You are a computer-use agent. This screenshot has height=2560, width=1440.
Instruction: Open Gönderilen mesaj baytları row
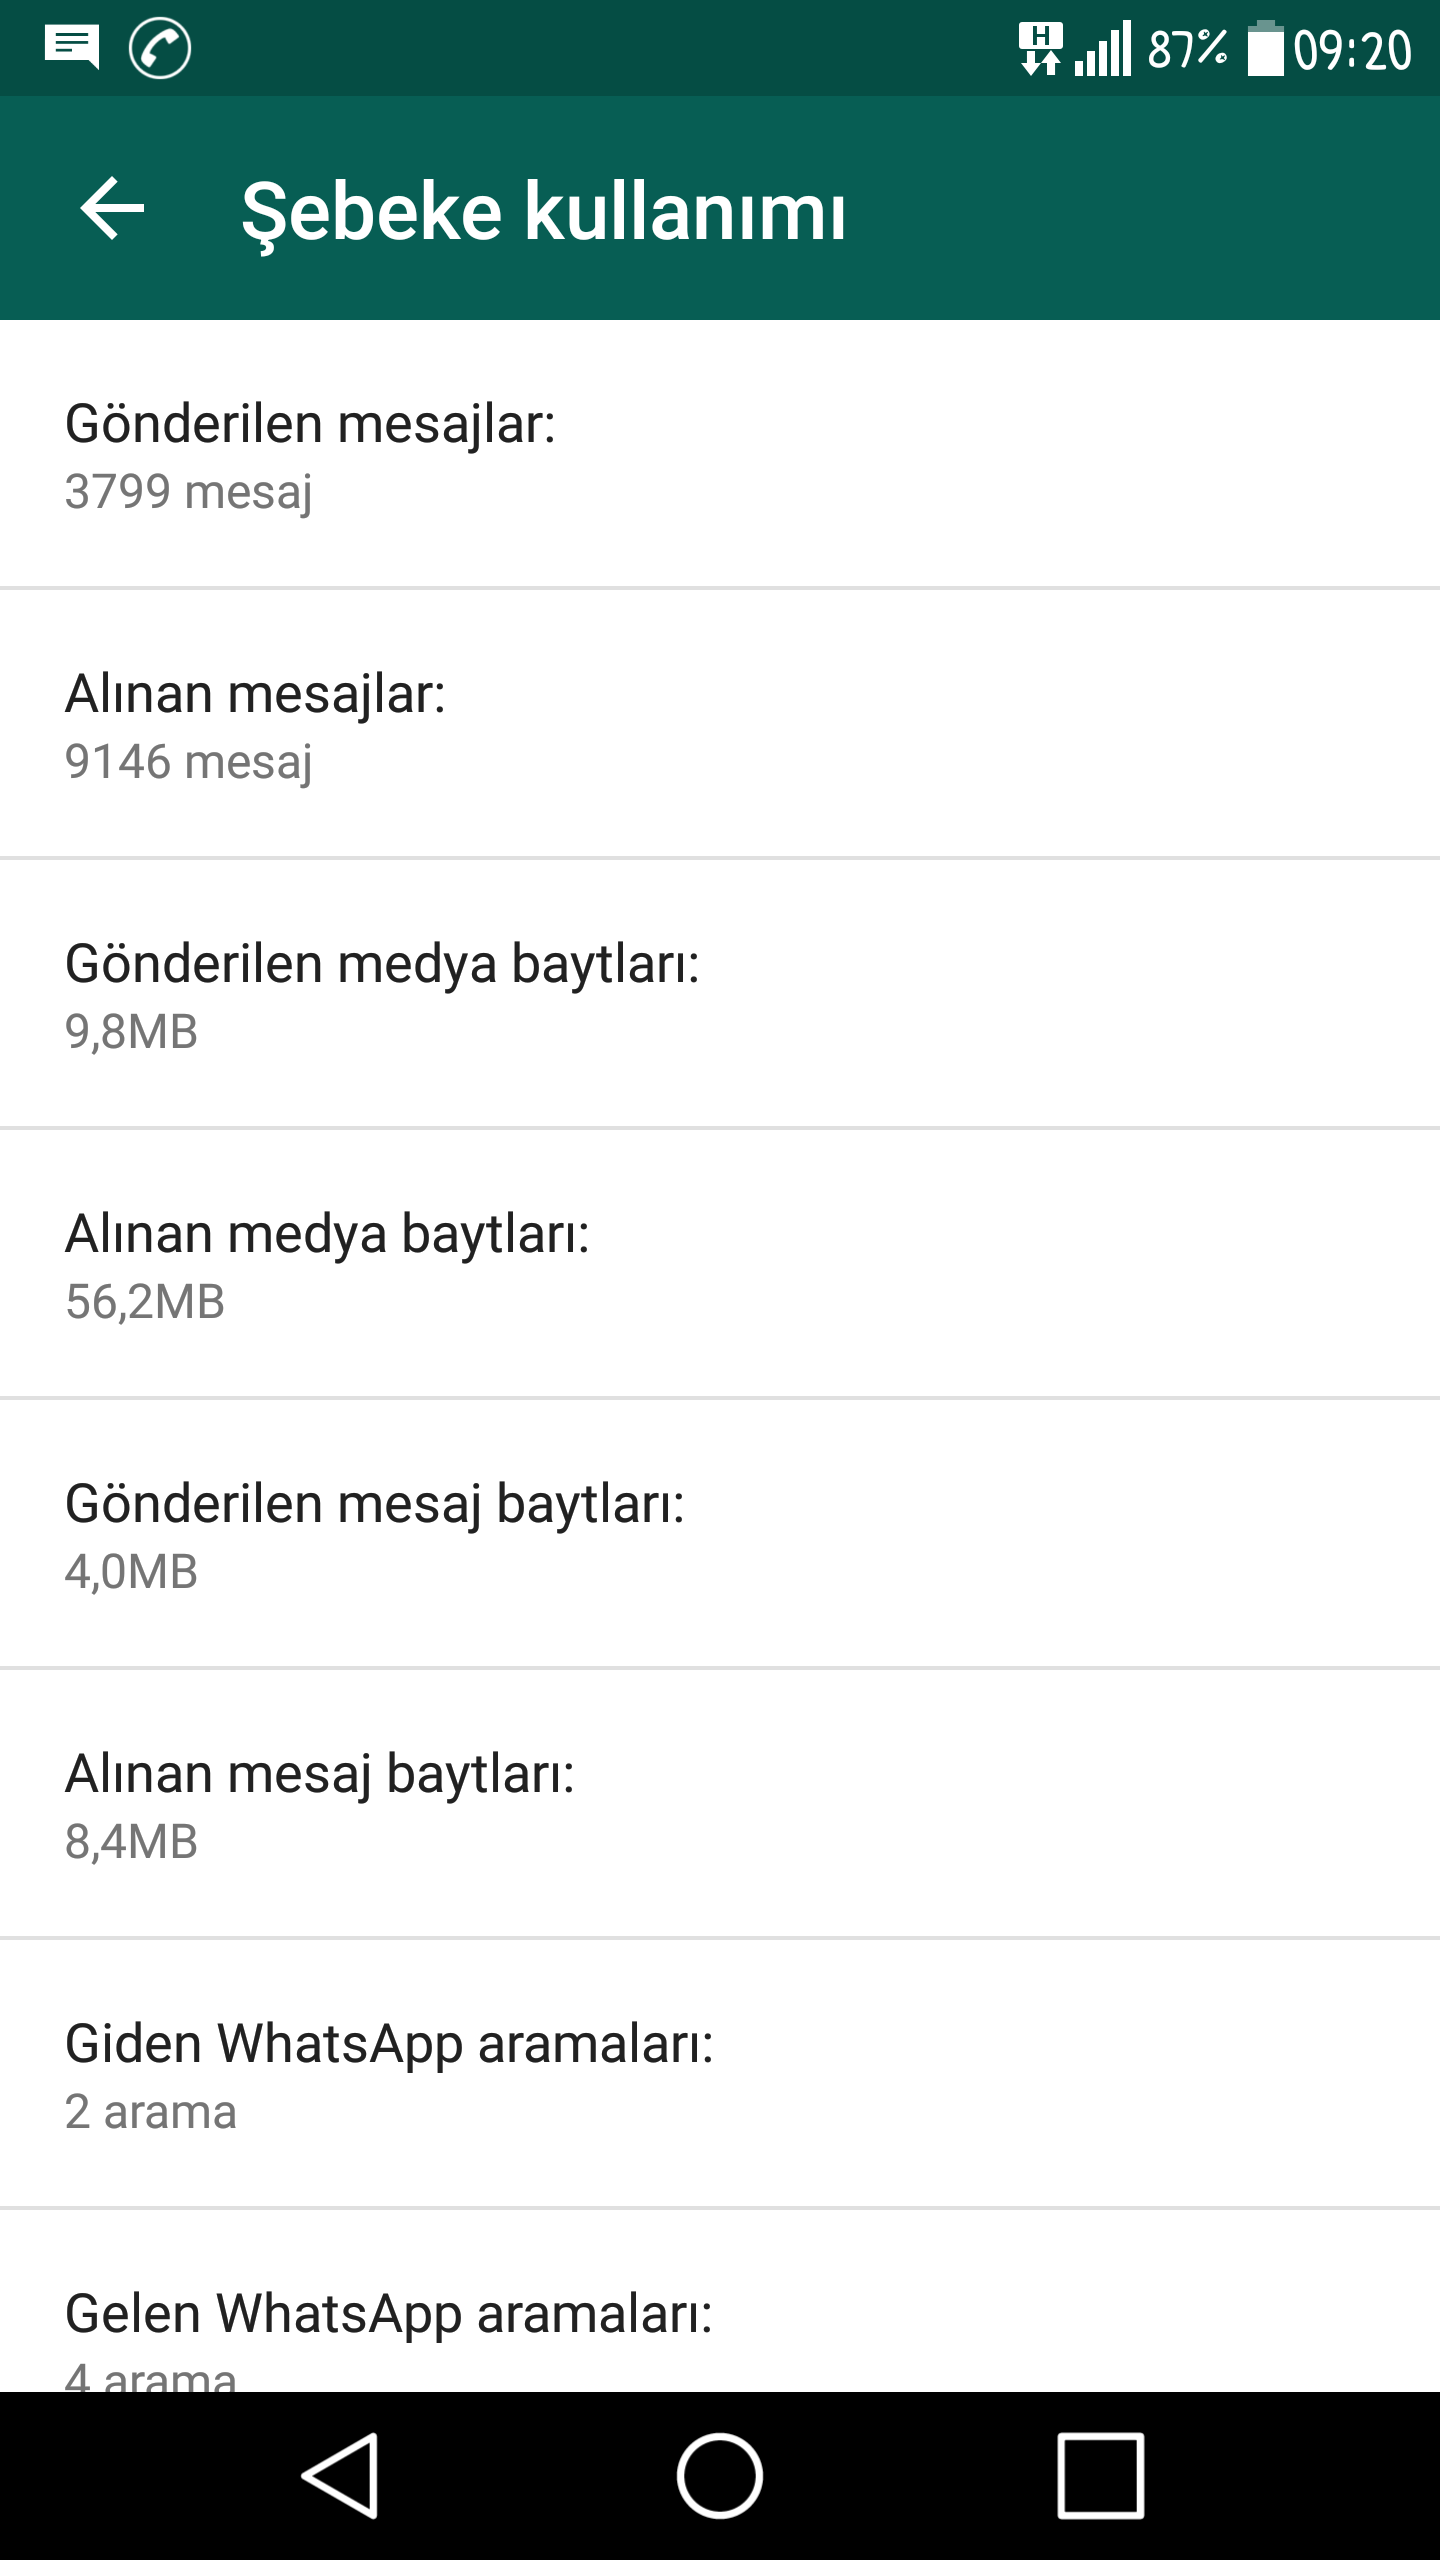(x=720, y=1535)
